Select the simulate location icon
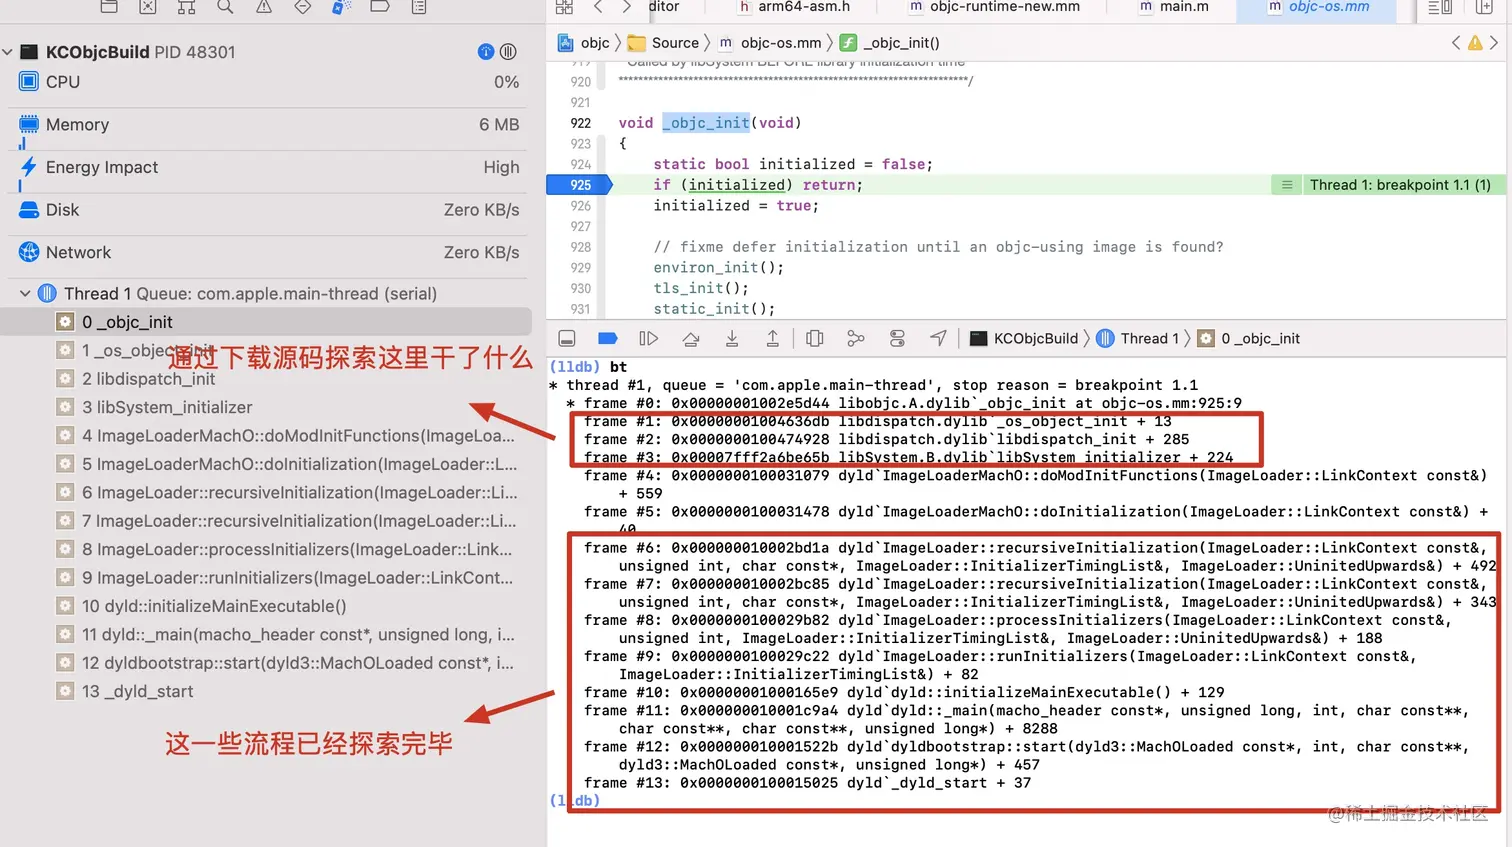 (x=937, y=338)
